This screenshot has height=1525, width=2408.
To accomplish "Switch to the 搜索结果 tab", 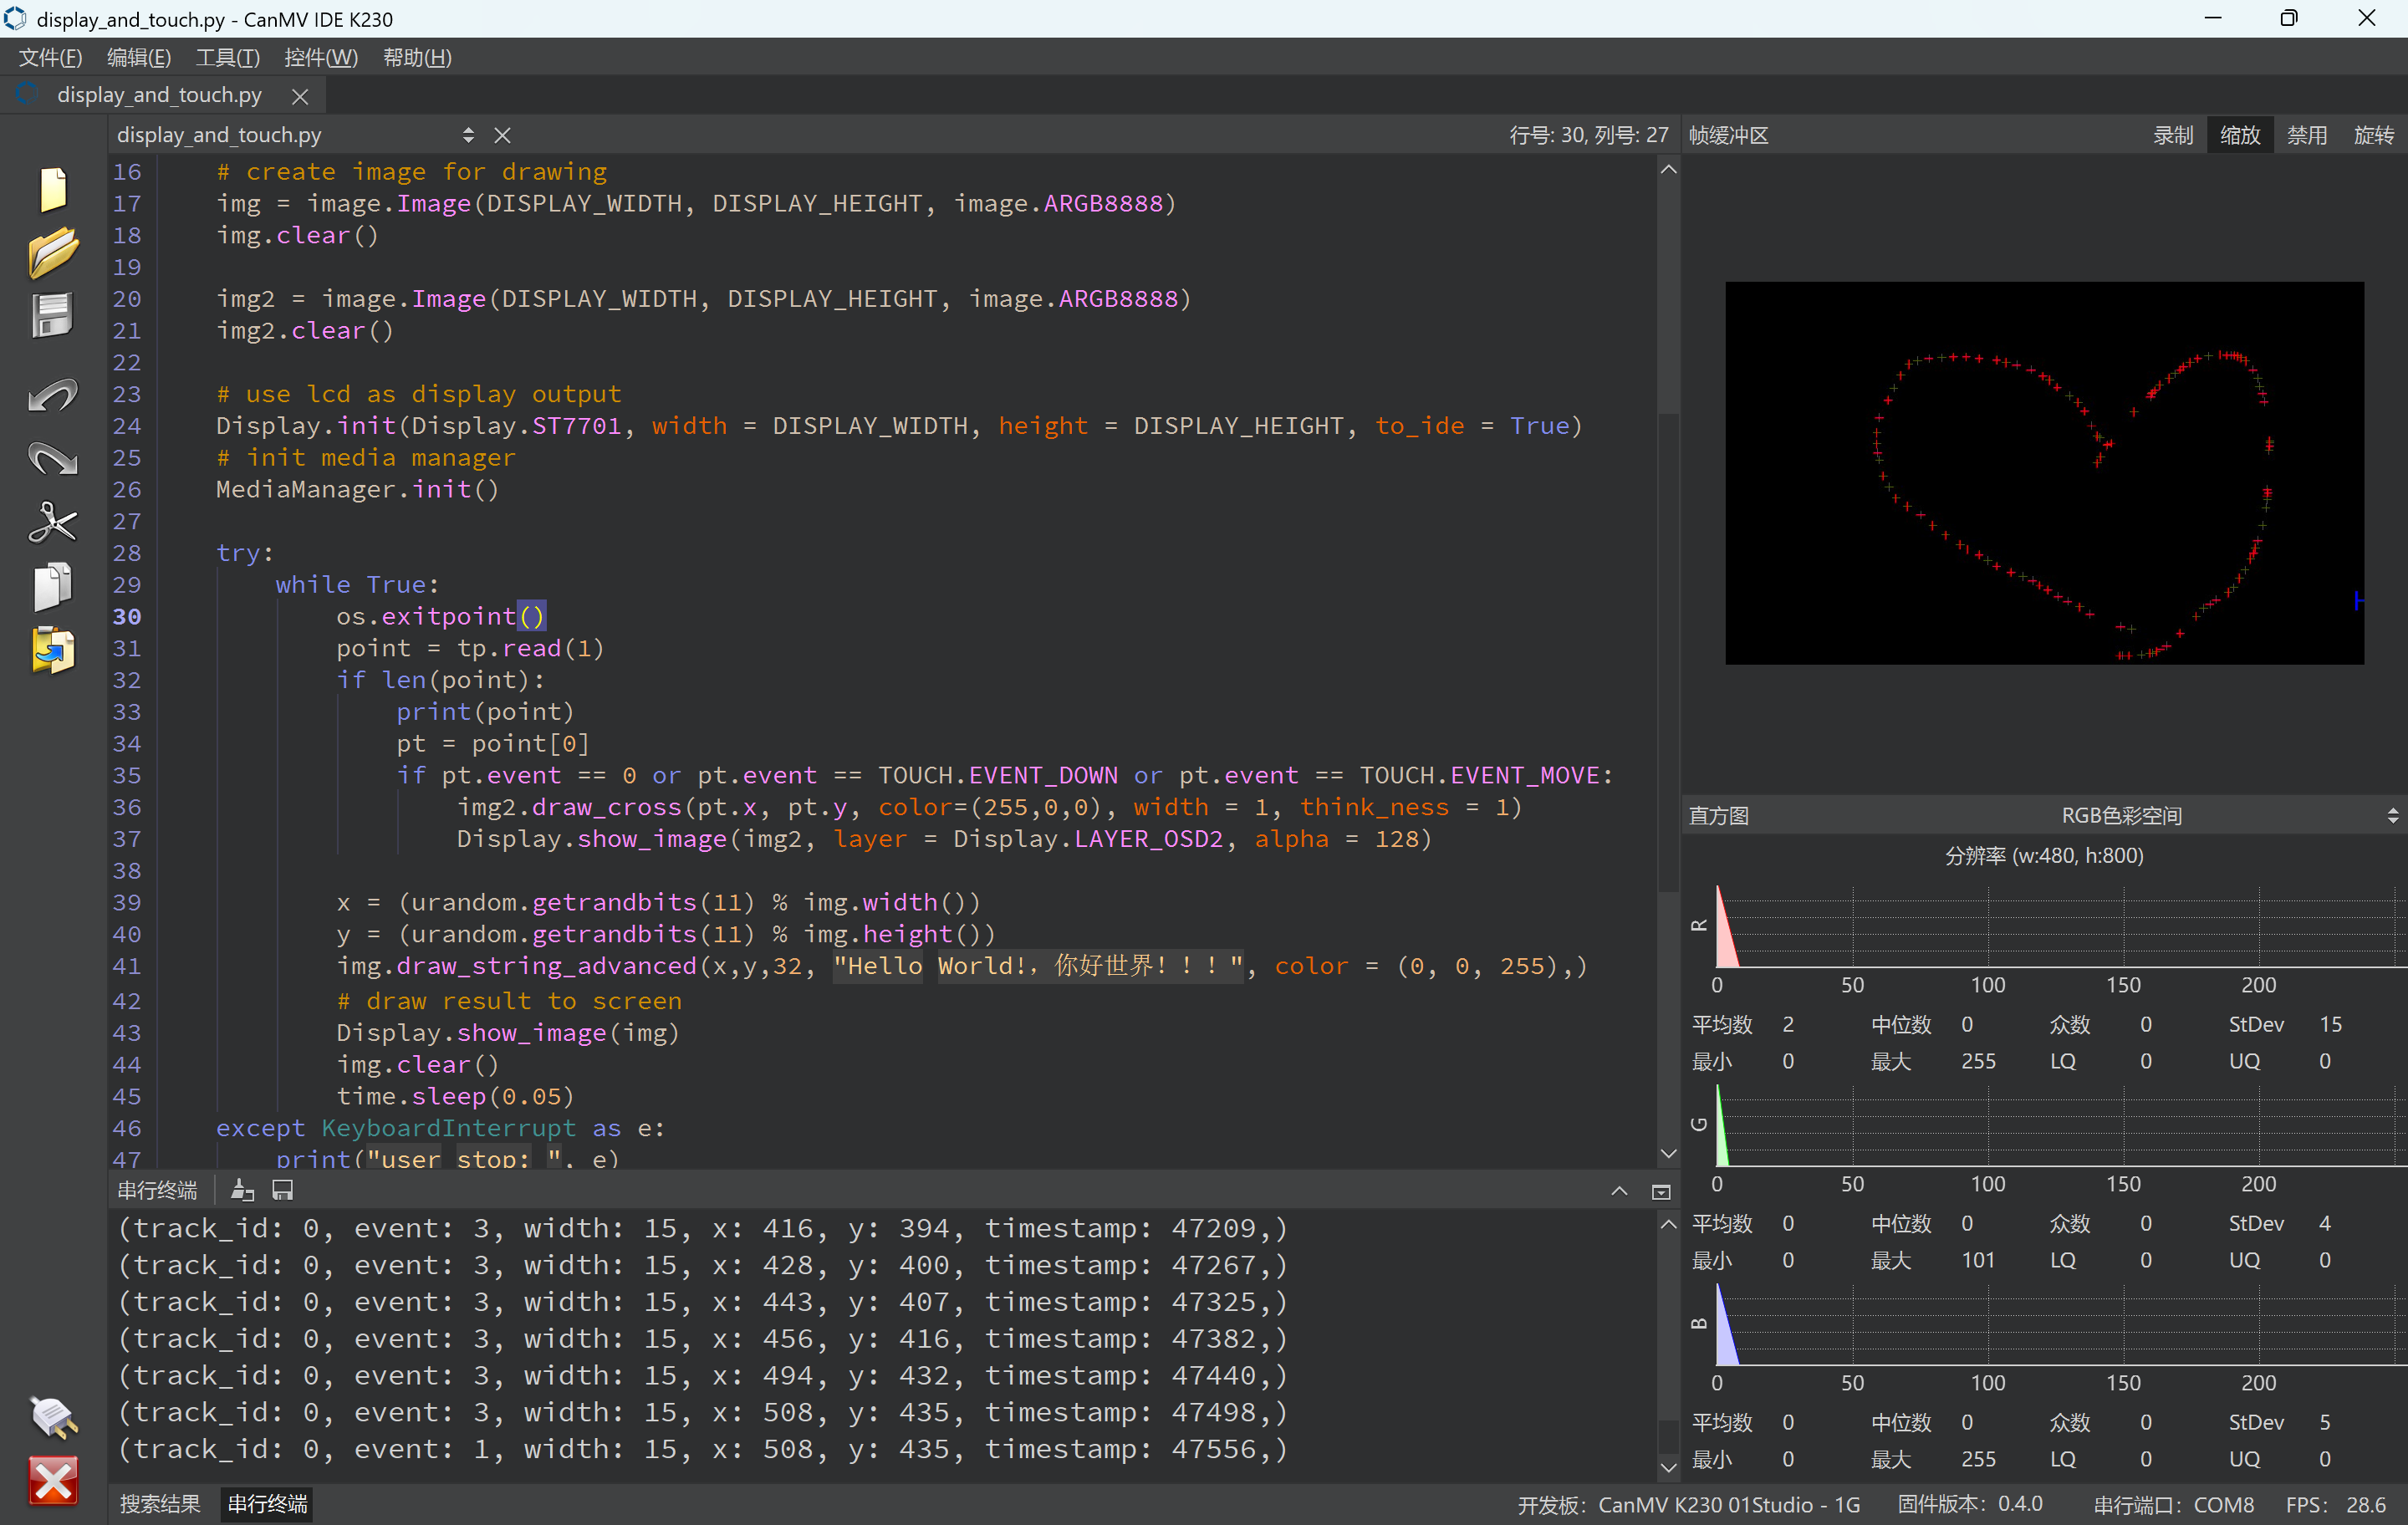I will [160, 1504].
